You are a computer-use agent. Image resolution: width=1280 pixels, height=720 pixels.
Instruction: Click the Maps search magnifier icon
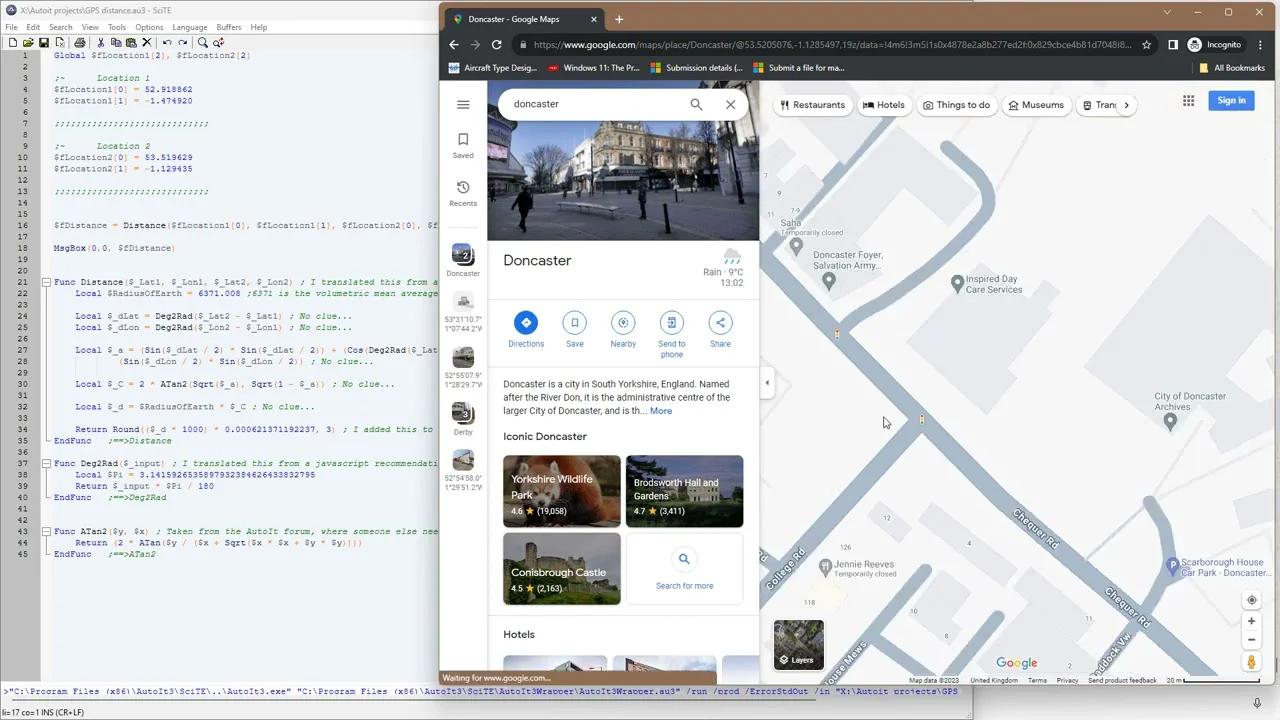point(697,104)
